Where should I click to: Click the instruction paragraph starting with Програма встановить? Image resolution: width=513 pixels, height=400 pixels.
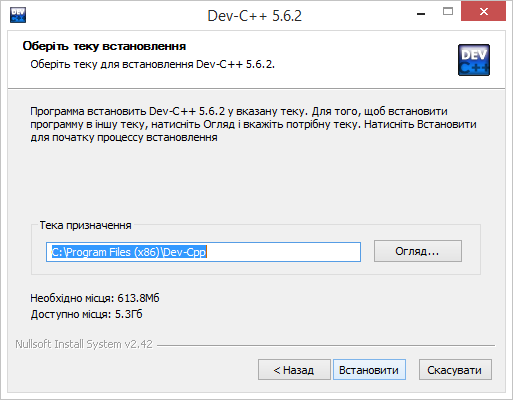tap(253, 124)
